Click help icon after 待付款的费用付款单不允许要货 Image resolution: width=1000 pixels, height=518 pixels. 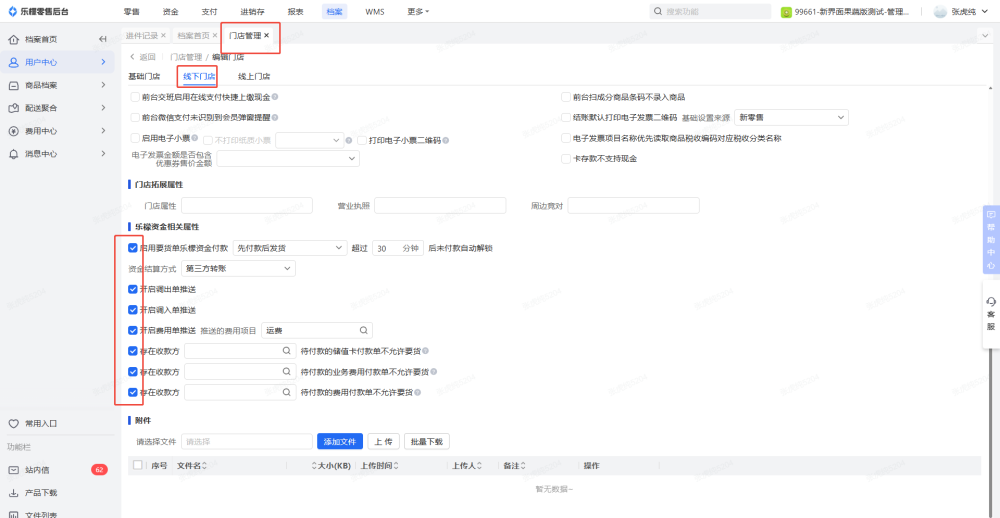[x=418, y=392]
